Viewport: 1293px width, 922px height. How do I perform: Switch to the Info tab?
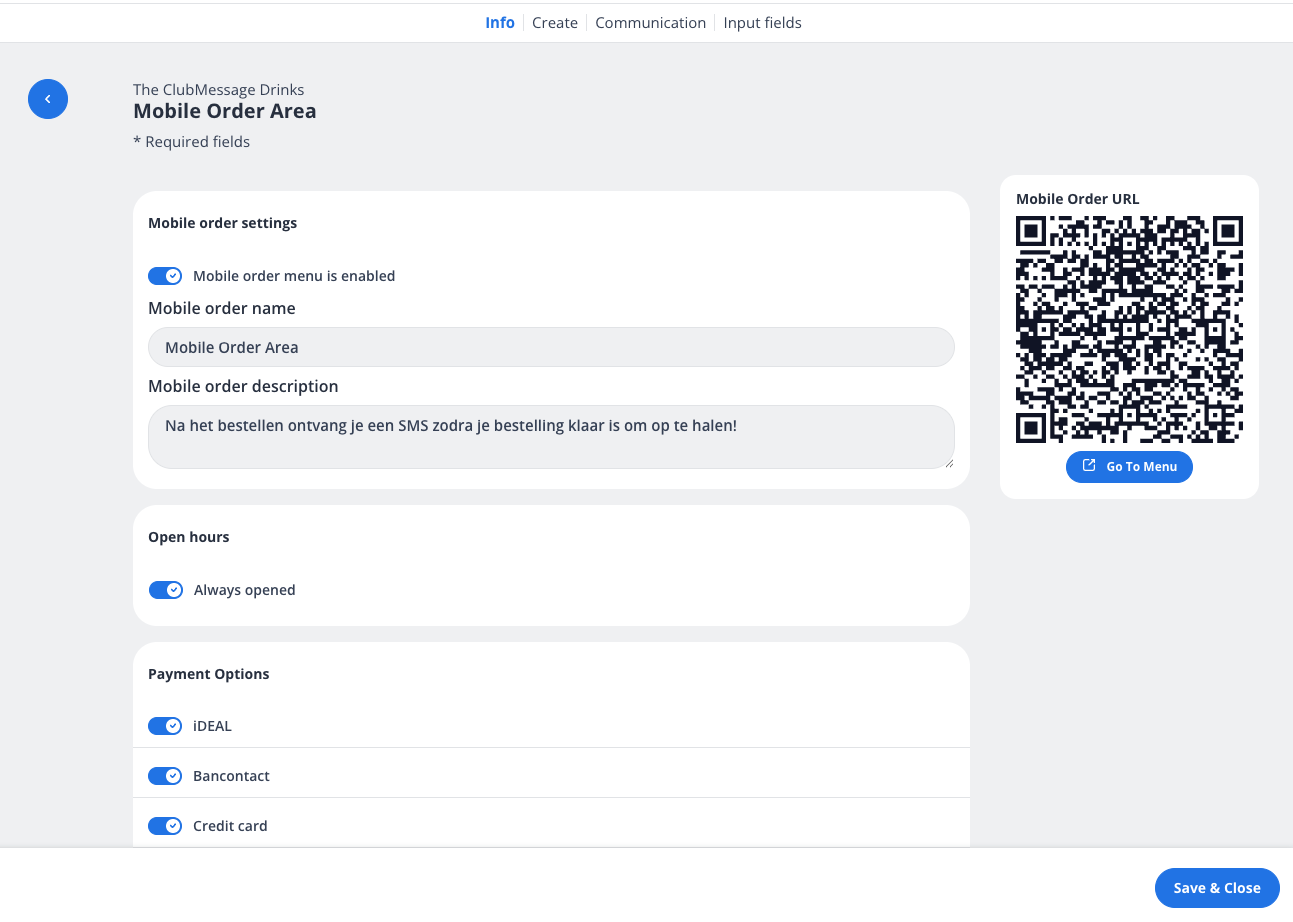point(500,22)
